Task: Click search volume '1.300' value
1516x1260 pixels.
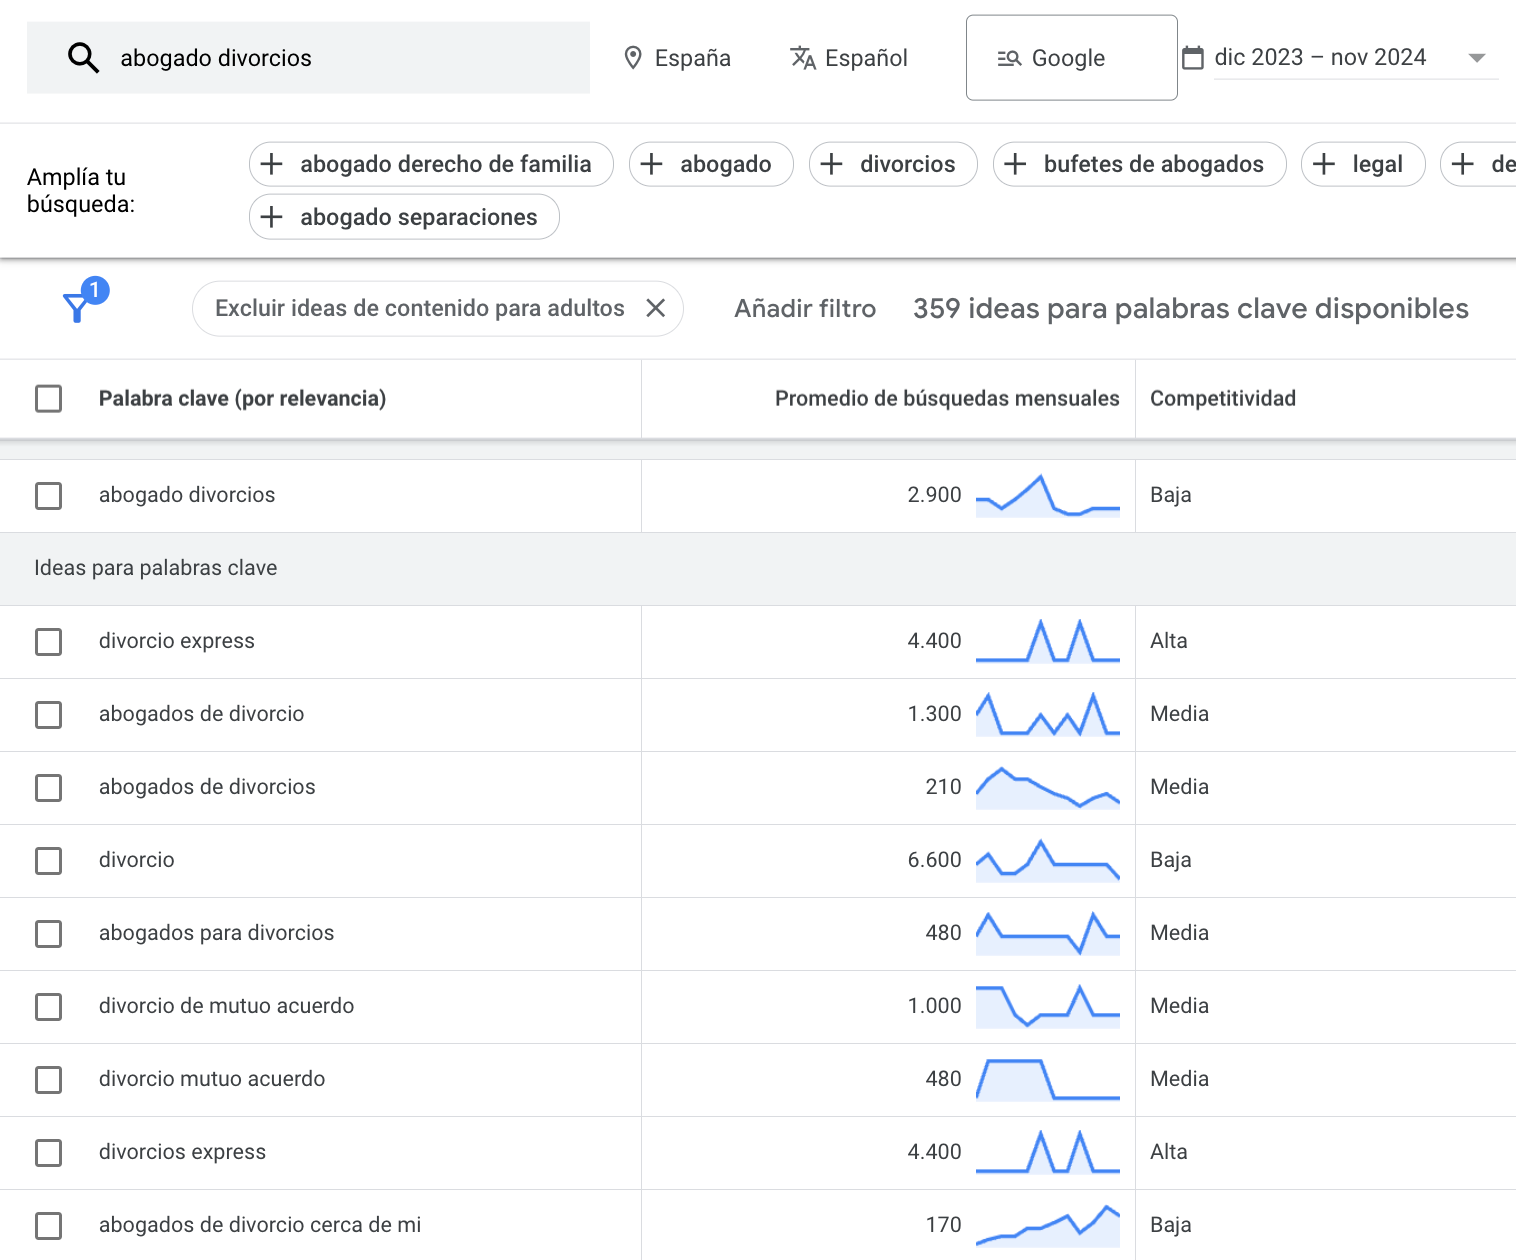Action: [934, 714]
